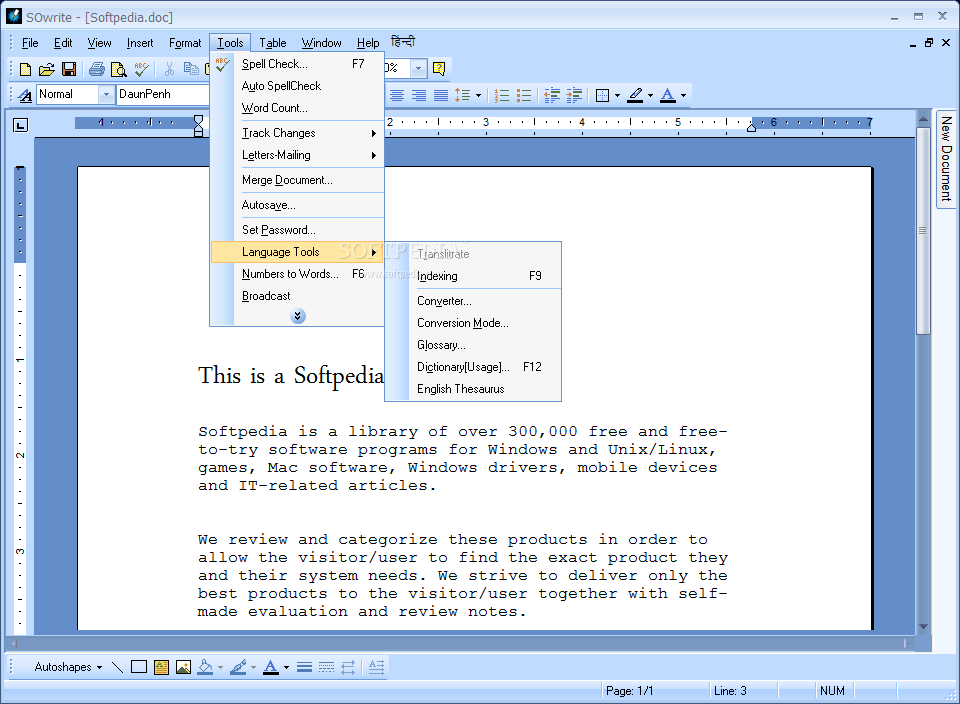Image resolution: width=960 pixels, height=704 pixels.
Task: Click the Copy icon
Action: coord(191,69)
